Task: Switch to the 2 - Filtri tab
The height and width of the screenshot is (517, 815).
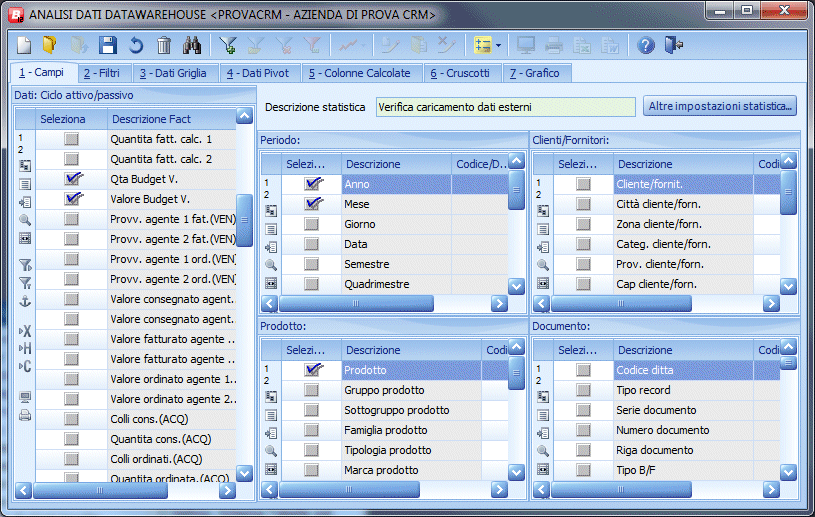Action: 102,73
